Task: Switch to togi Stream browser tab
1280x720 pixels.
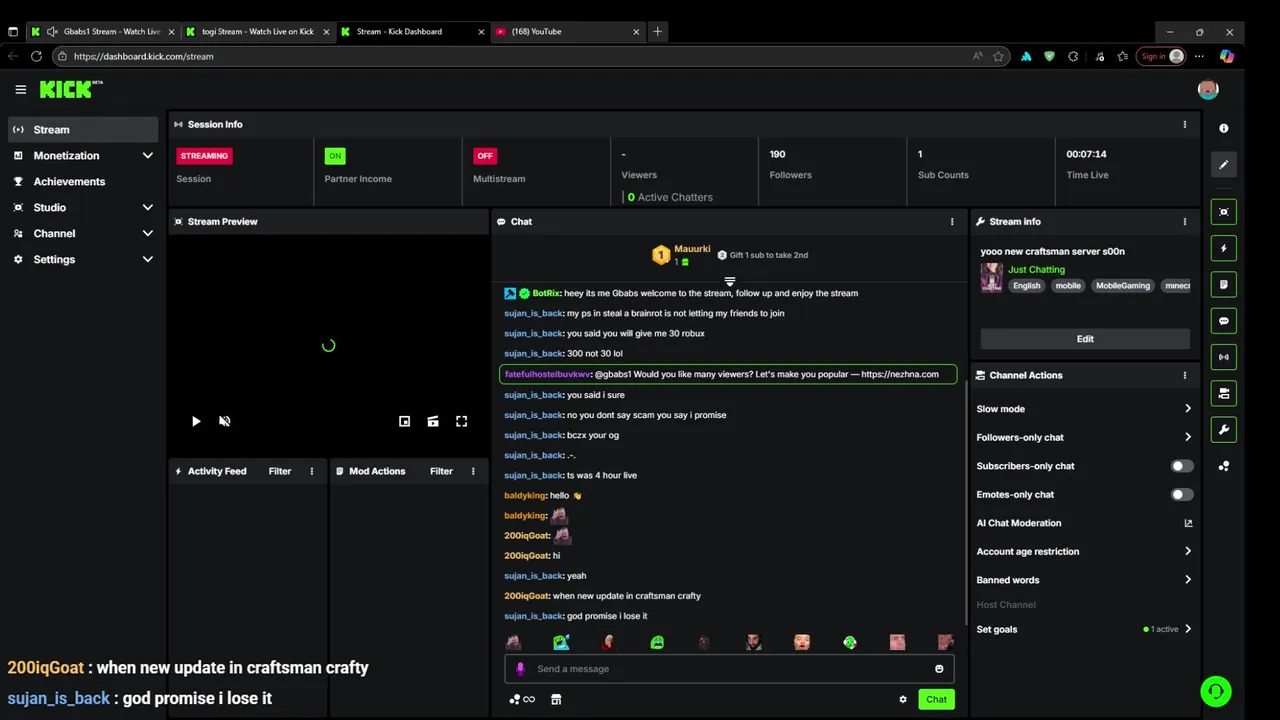Action: [257, 31]
